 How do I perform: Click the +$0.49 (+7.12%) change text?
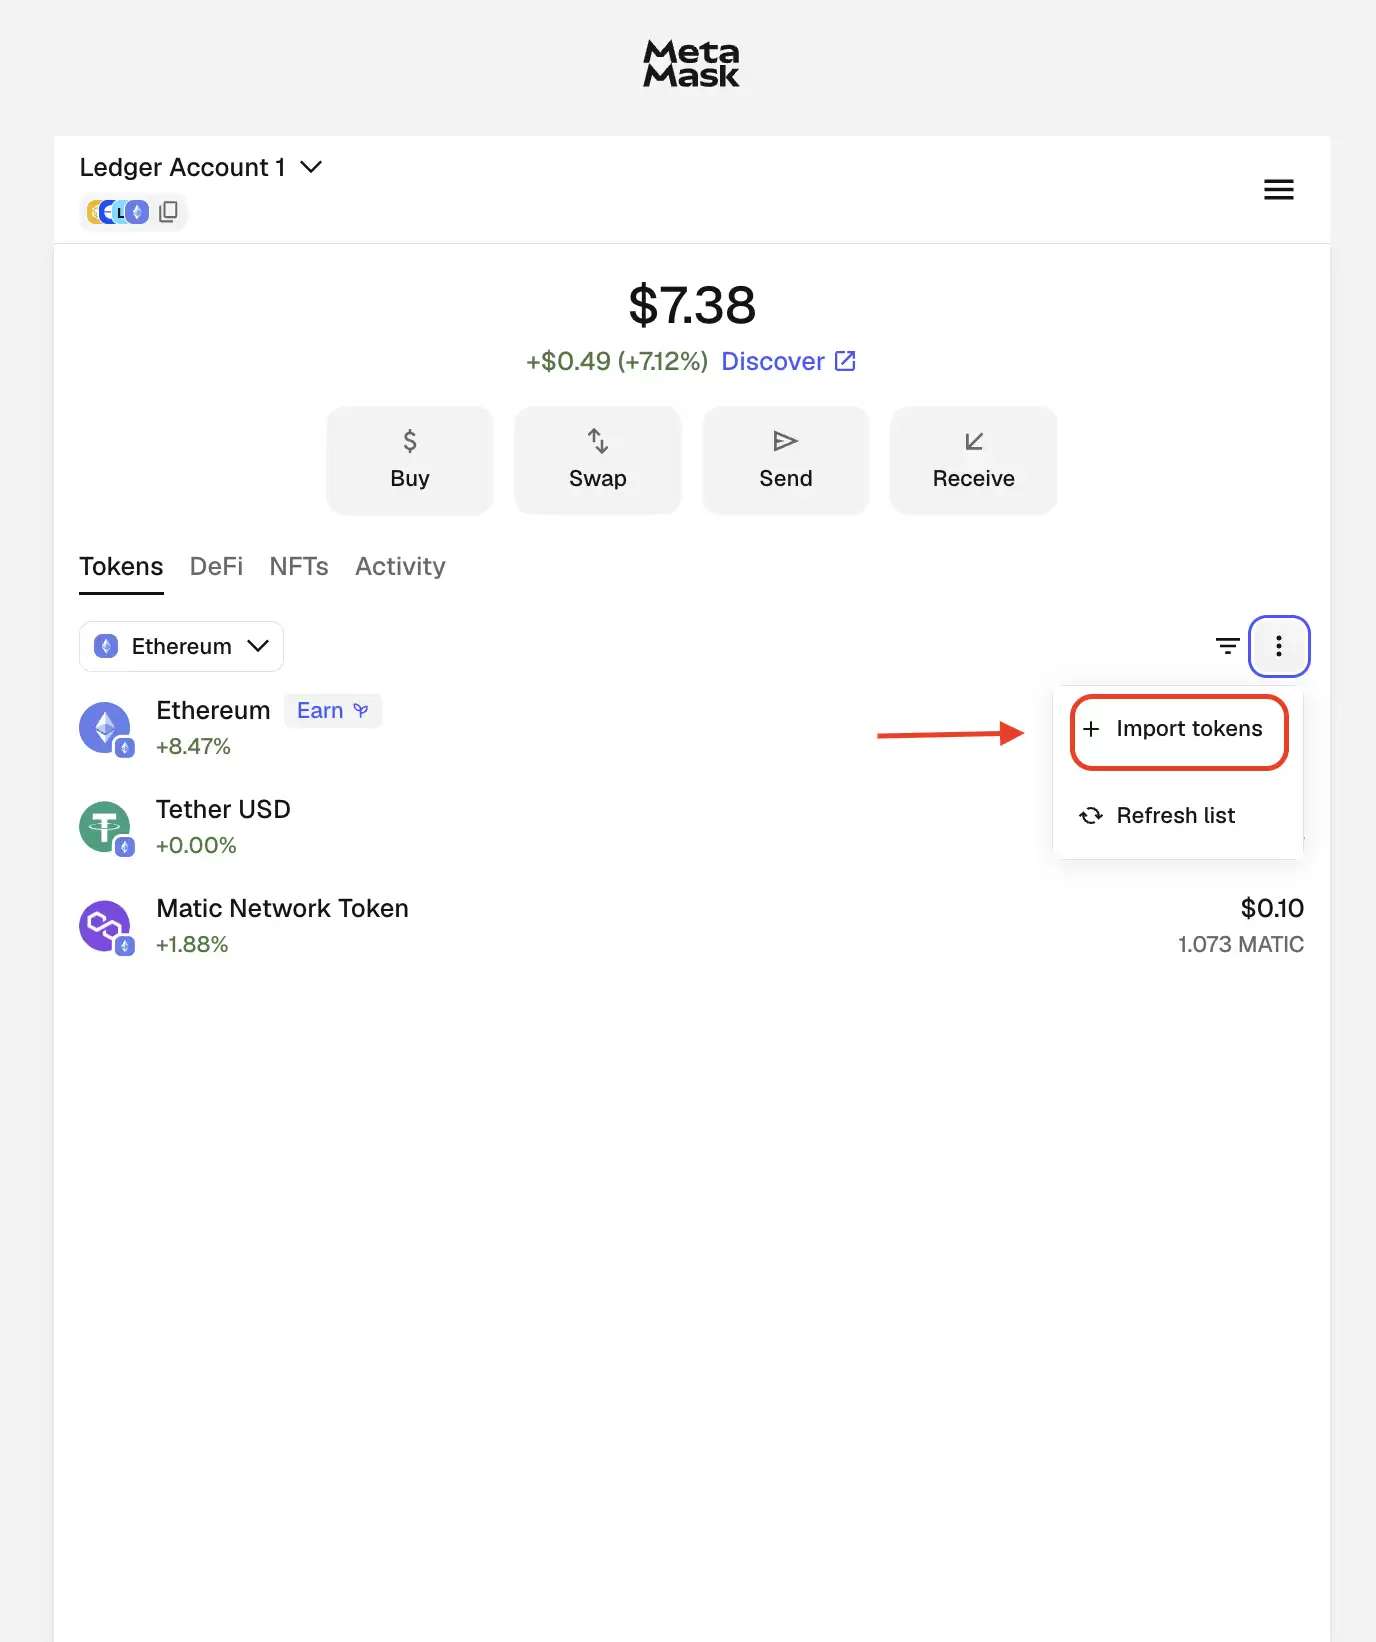pyautogui.click(x=617, y=361)
